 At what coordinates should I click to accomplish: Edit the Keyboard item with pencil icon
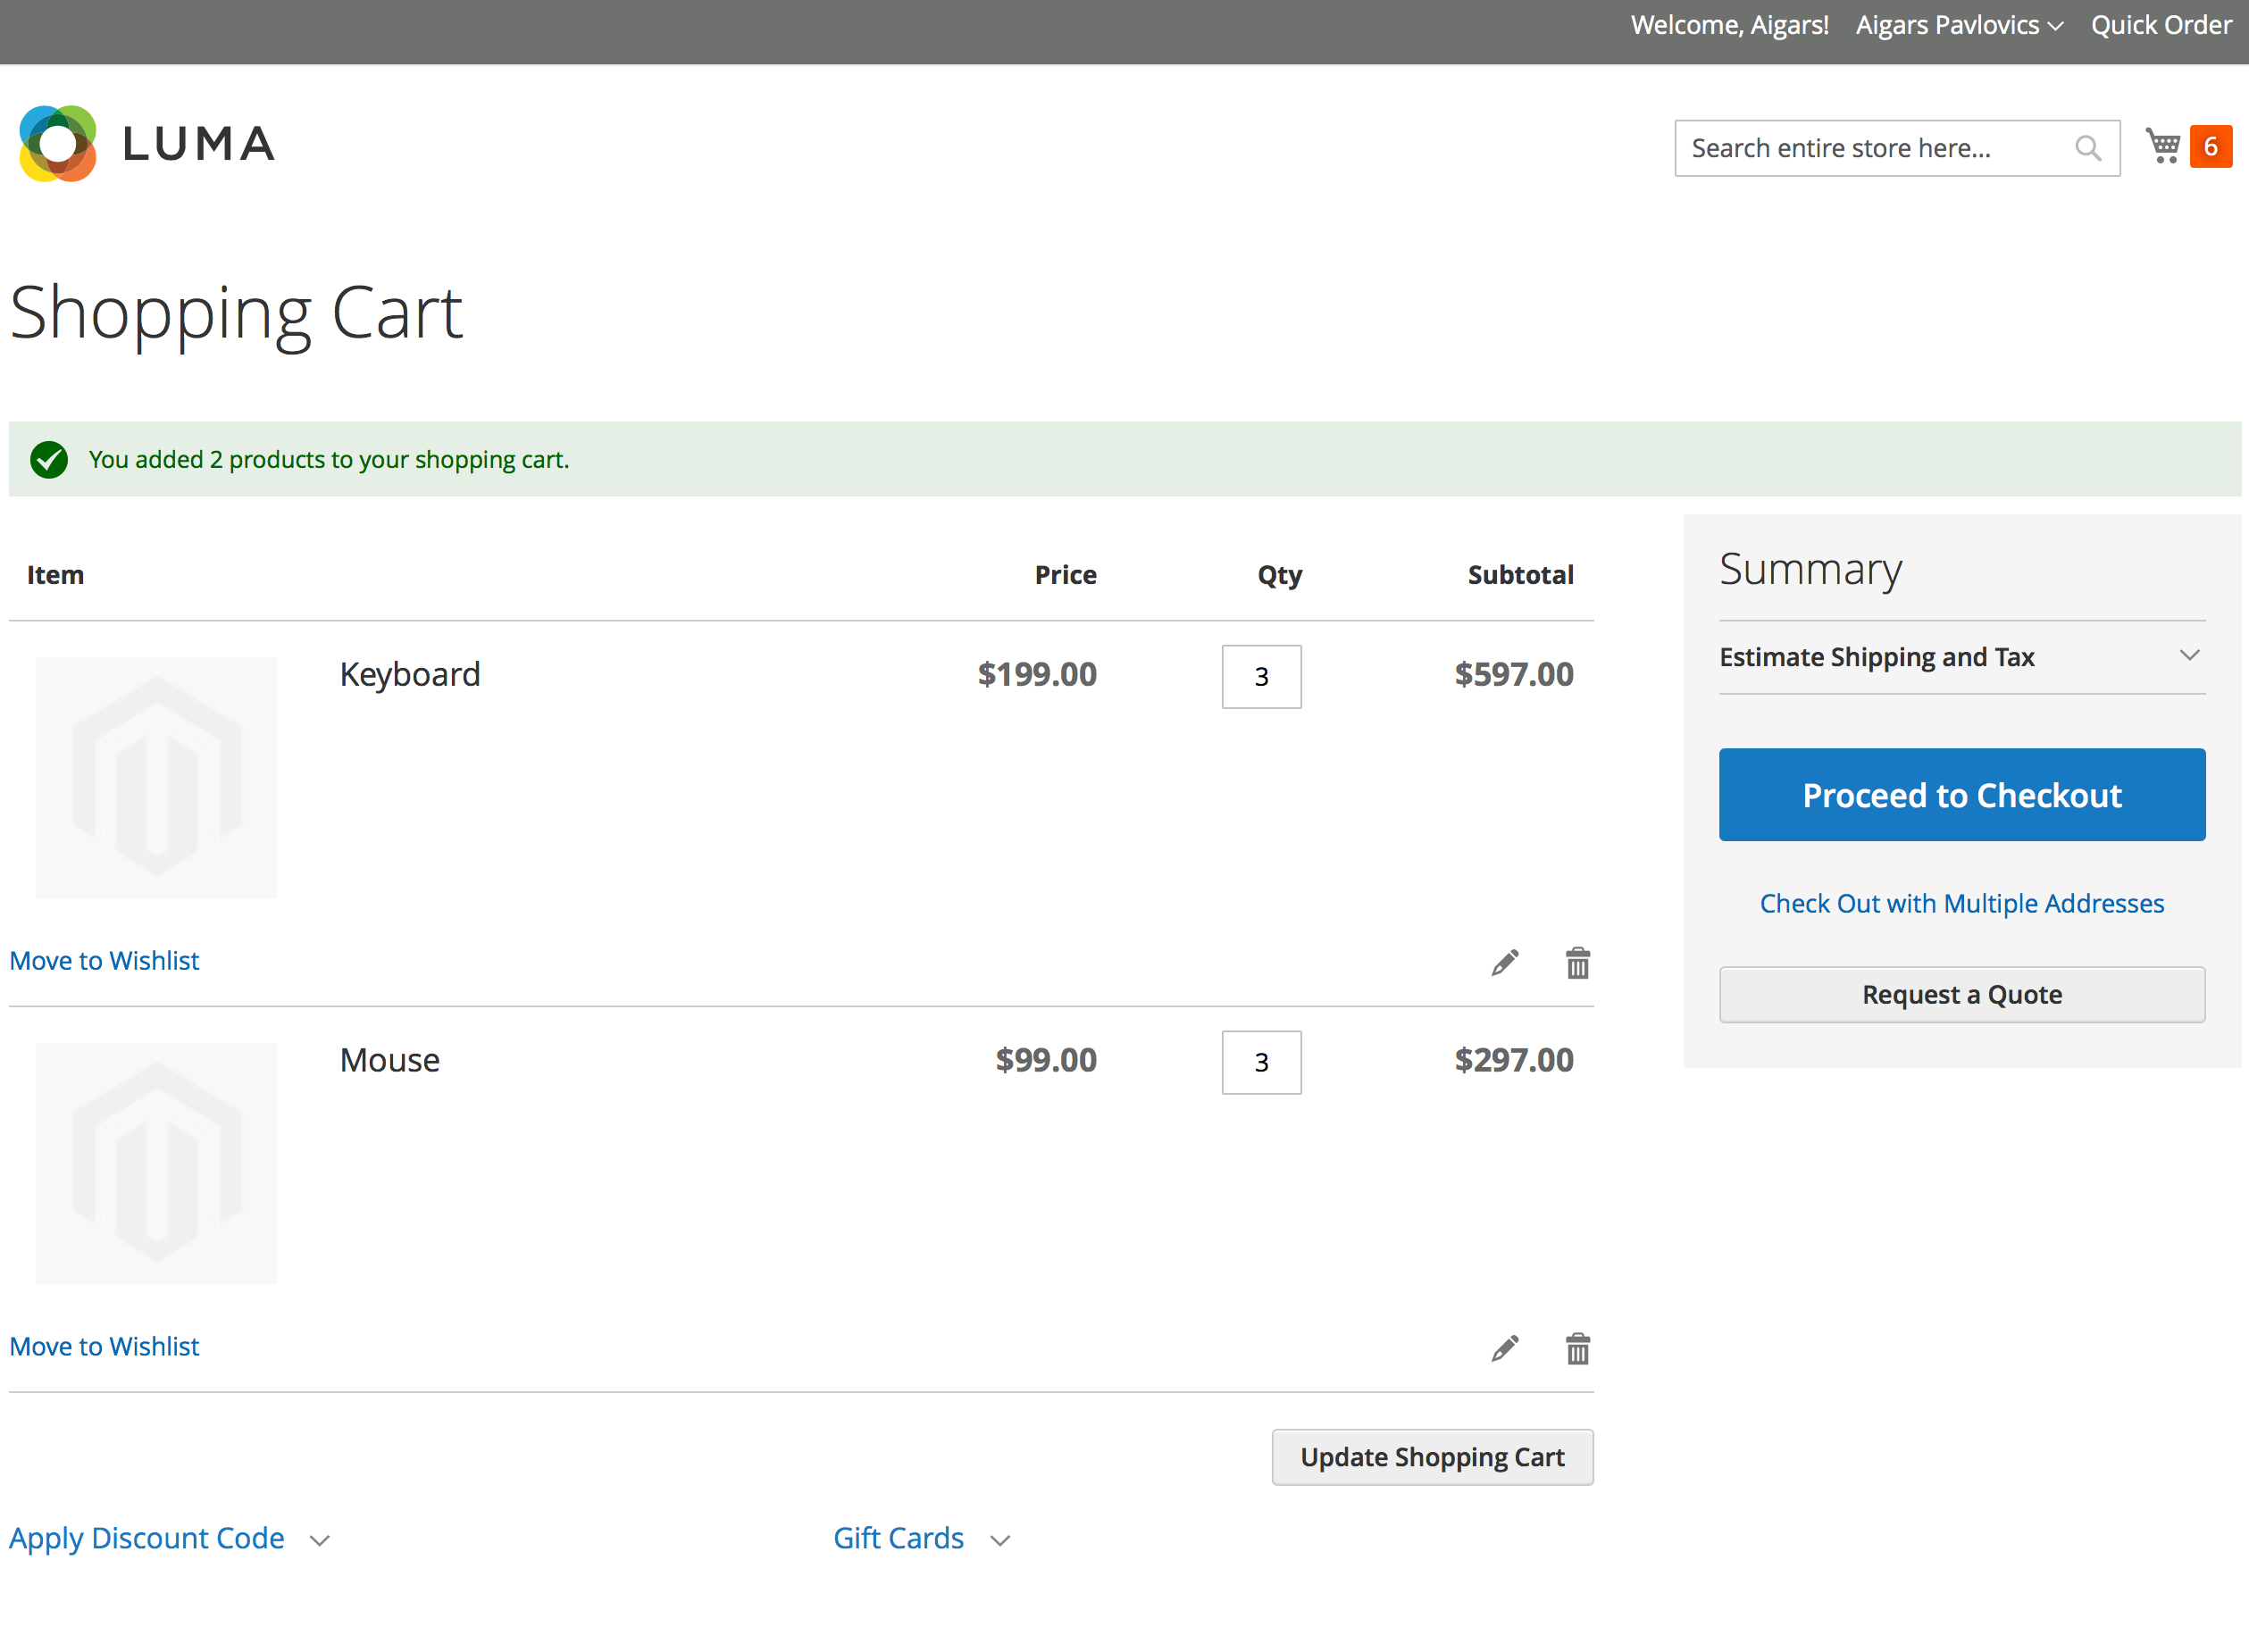1504,963
